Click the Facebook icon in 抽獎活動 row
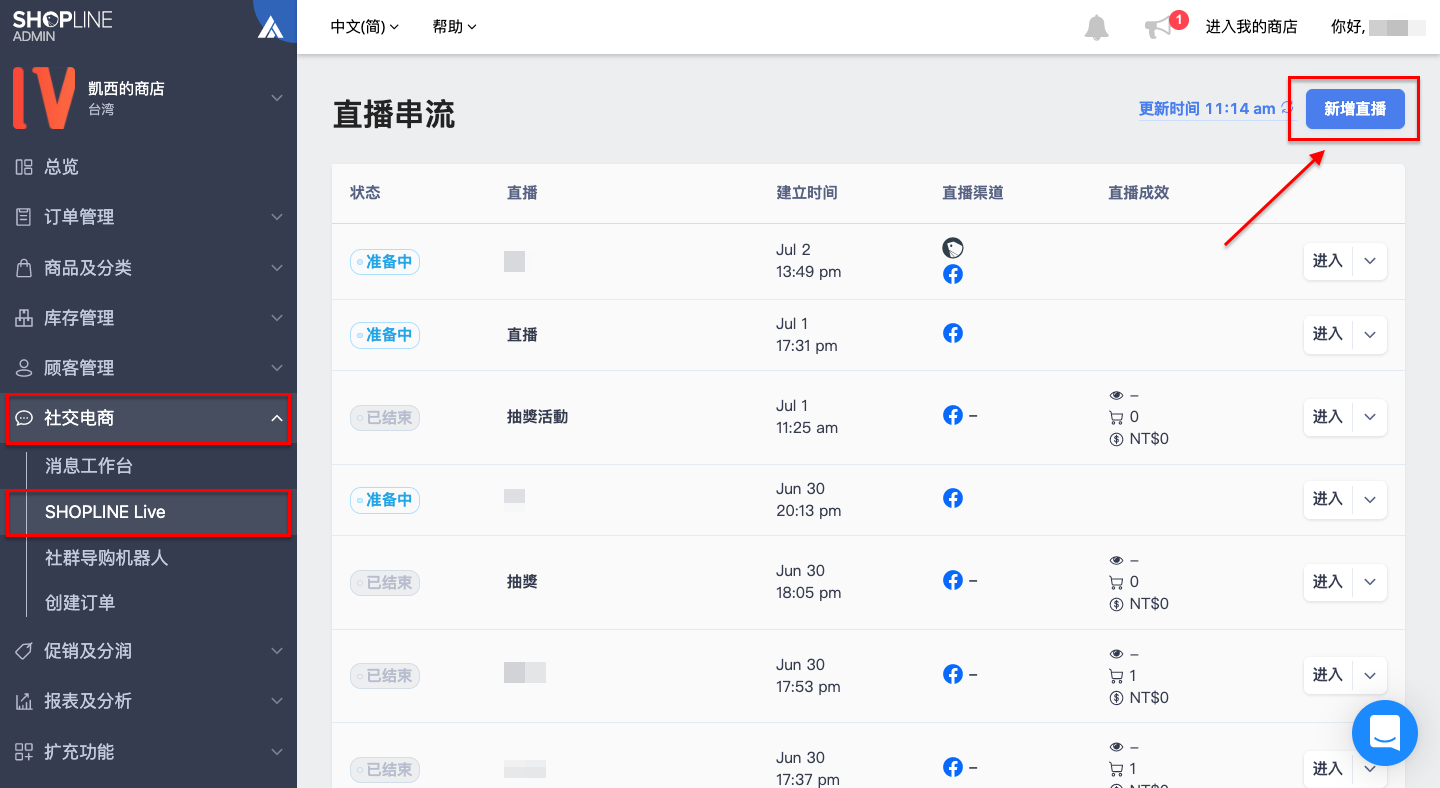This screenshot has width=1440, height=788. [x=953, y=415]
